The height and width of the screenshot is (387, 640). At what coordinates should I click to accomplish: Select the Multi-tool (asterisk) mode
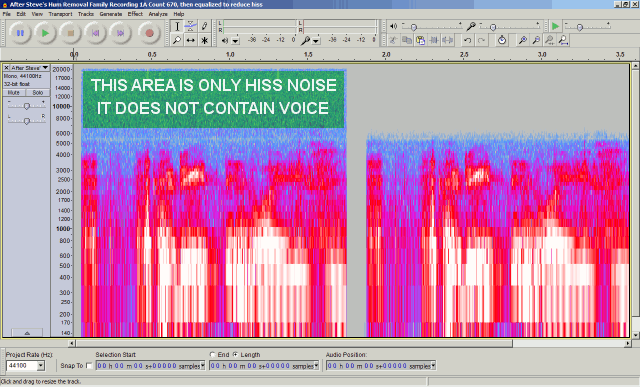(x=204, y=40)
